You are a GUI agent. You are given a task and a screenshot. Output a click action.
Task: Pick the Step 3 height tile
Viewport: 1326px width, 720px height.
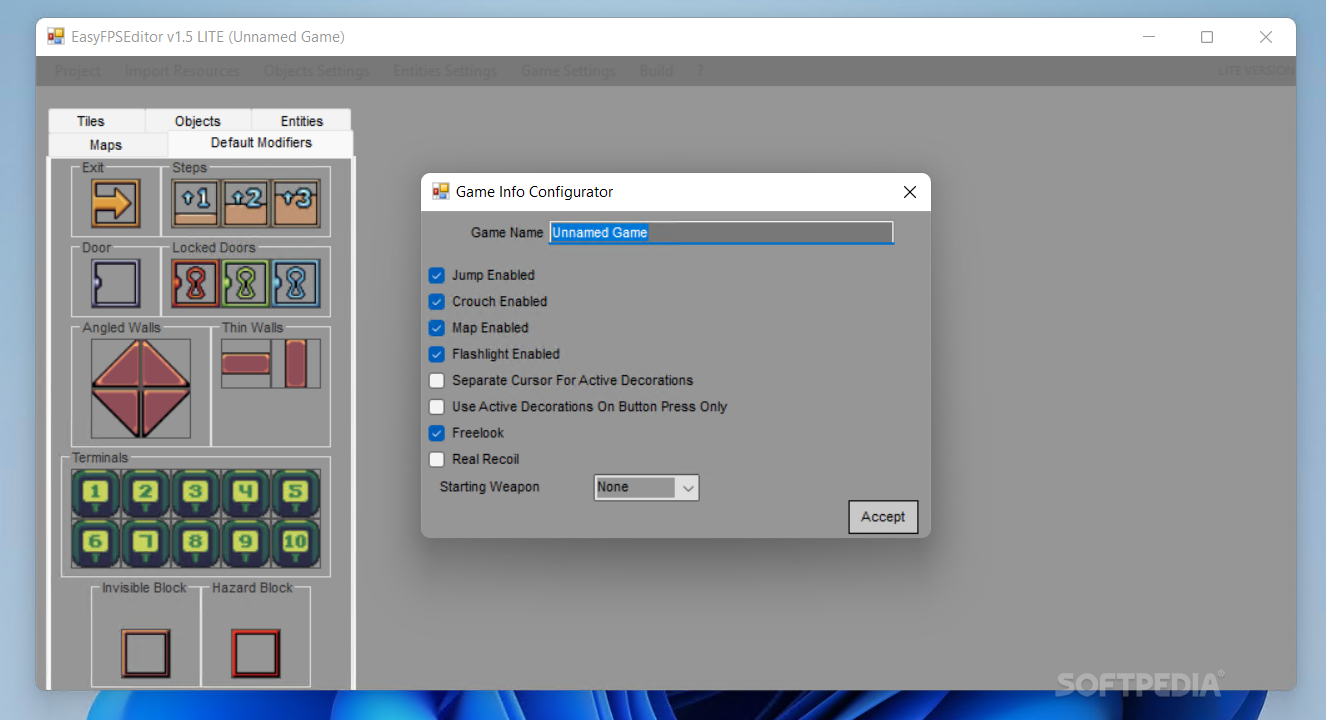point(296,204)
